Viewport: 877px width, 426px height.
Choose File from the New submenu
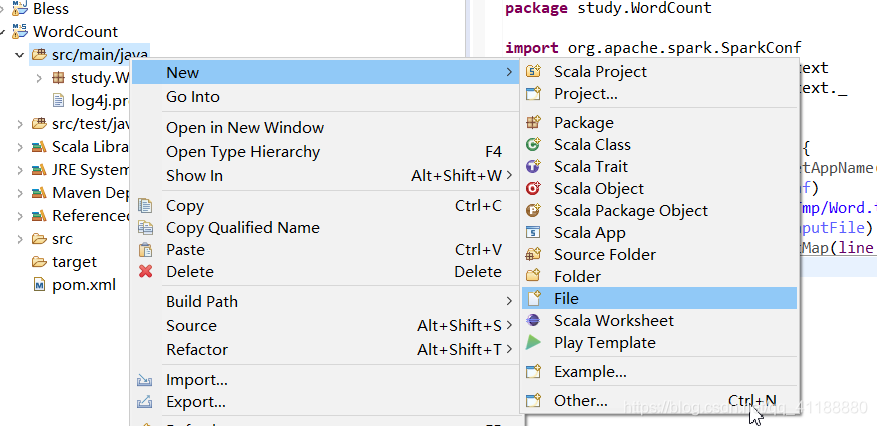566,299
